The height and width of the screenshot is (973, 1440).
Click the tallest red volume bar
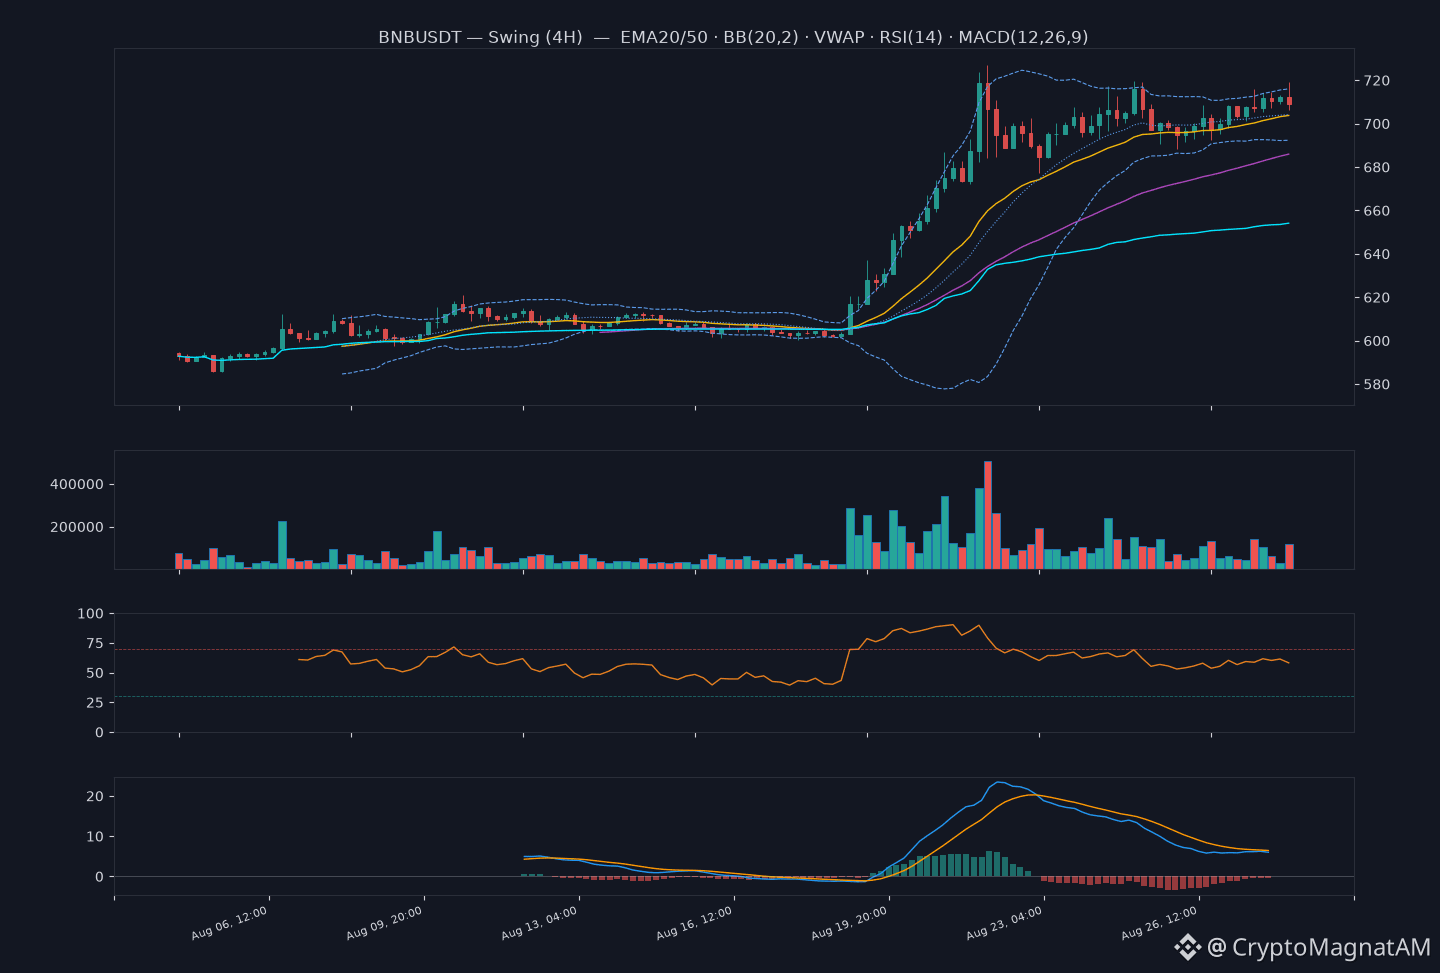pos(988,515)
